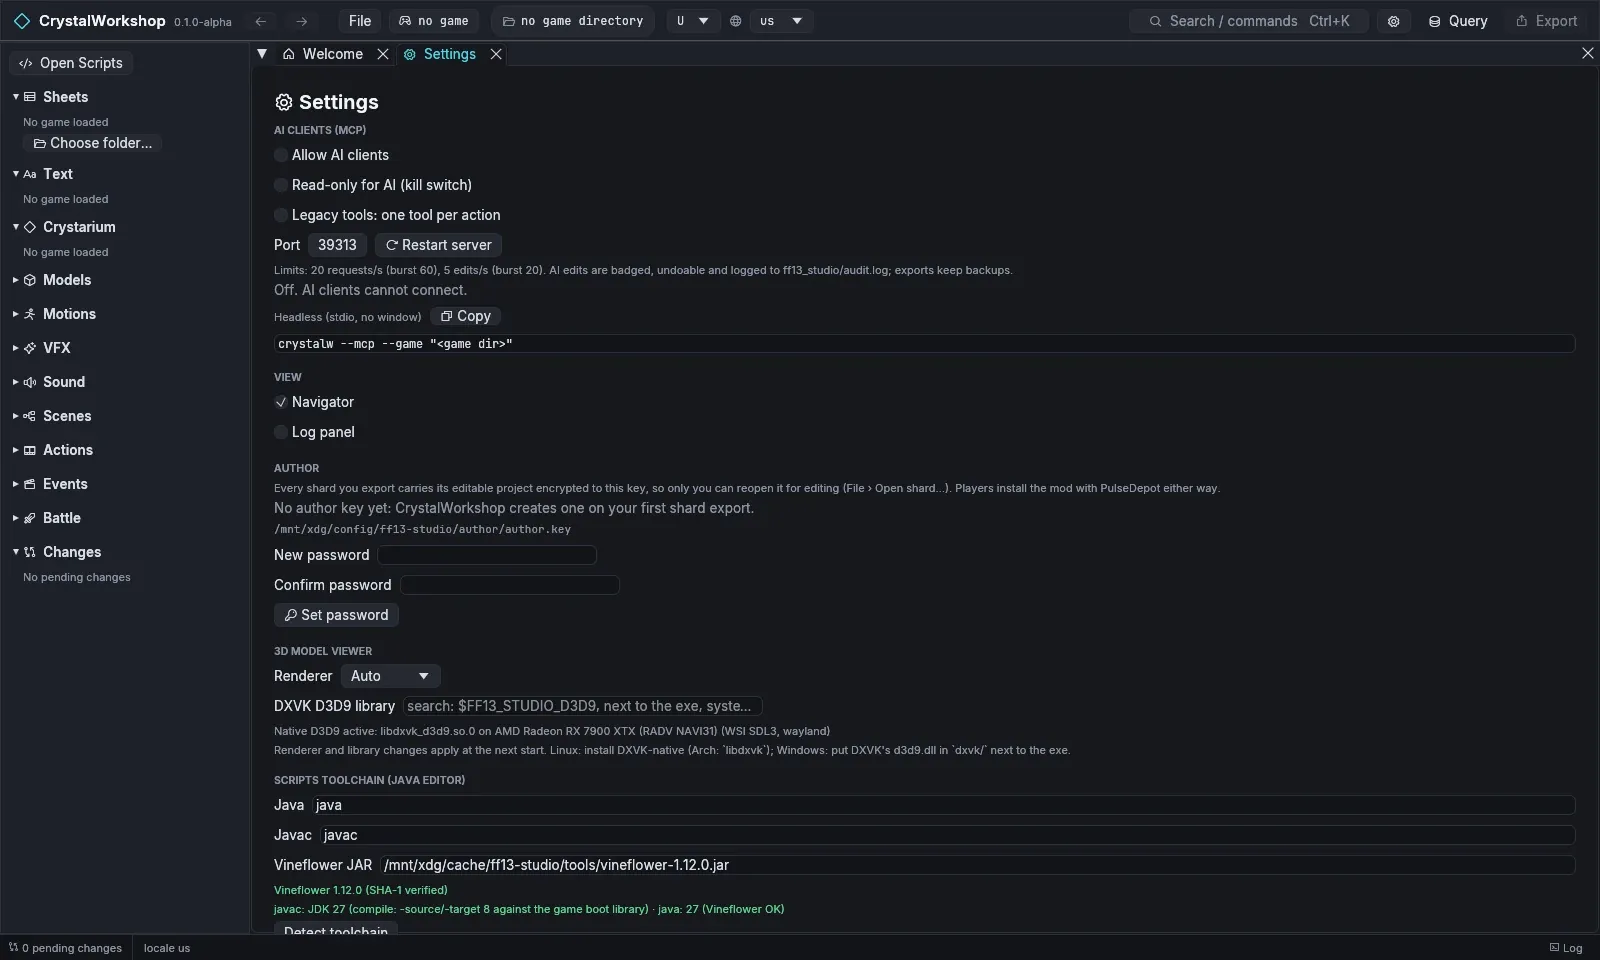1600x960 pixels.
Task: Enable the Log panel checkbox
Action: (x=281, y=432)
